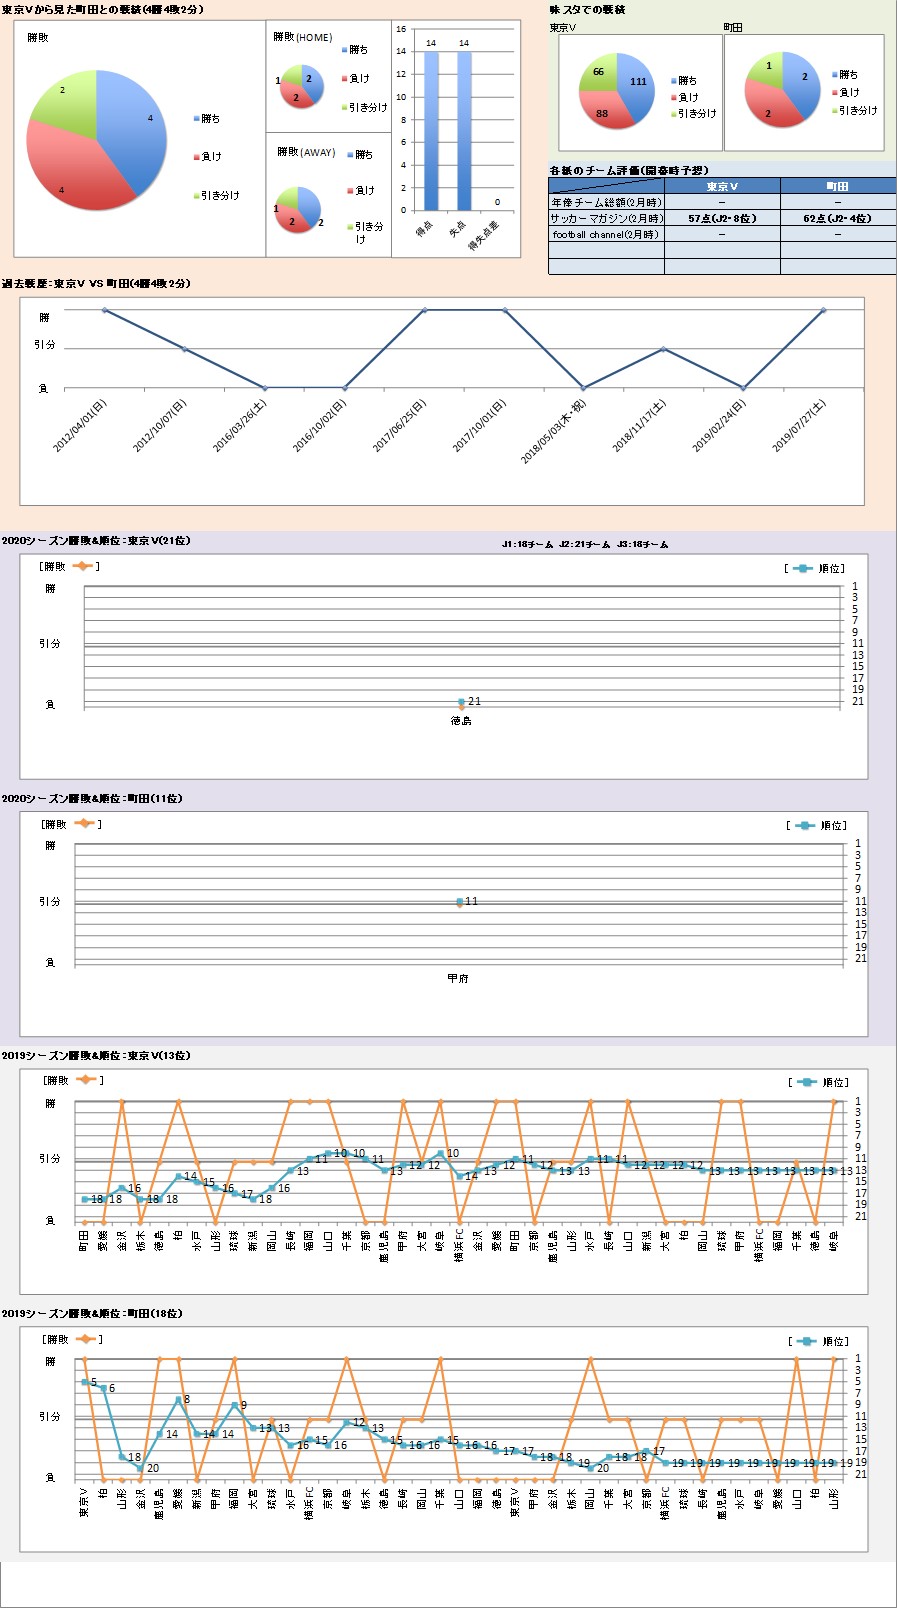Click the heading 東京Vから見た町田との戦績(4勝4敗2分)

[x=103, y=10]
